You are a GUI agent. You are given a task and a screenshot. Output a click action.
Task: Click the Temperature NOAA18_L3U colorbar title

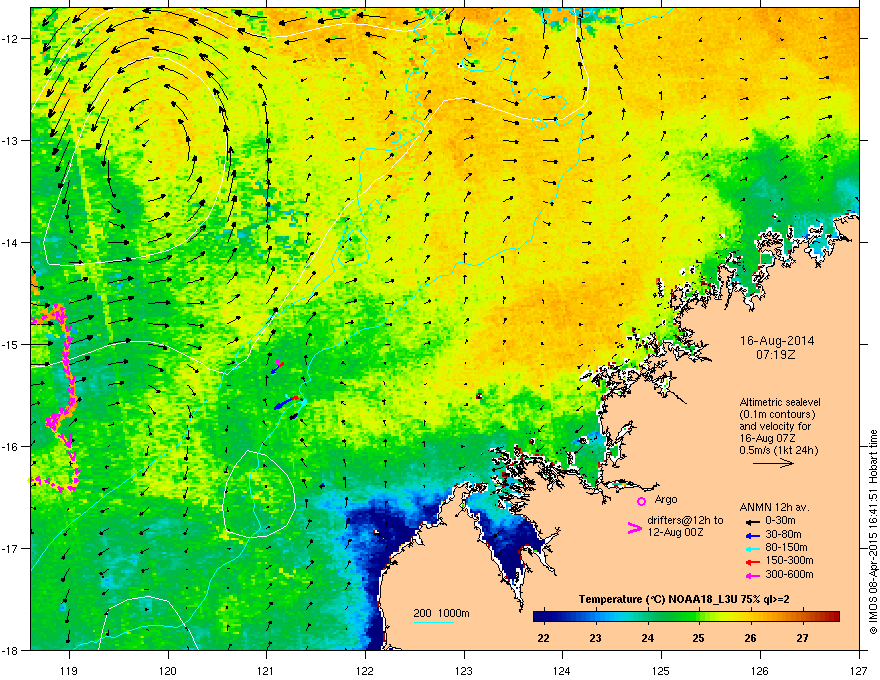click(684, 599)
